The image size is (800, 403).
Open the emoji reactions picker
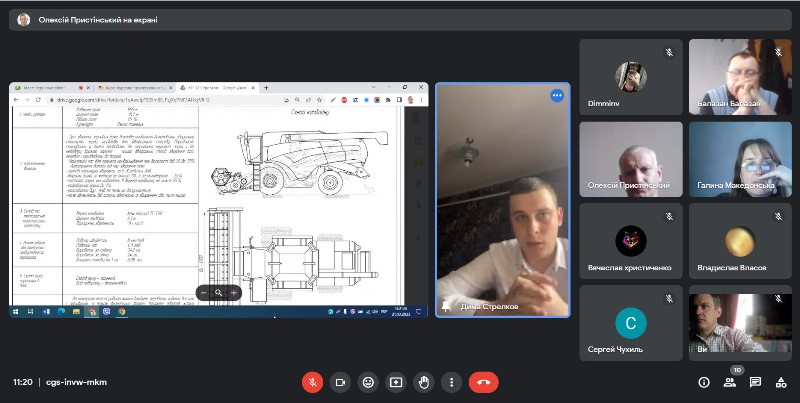(x=369, y=382)
